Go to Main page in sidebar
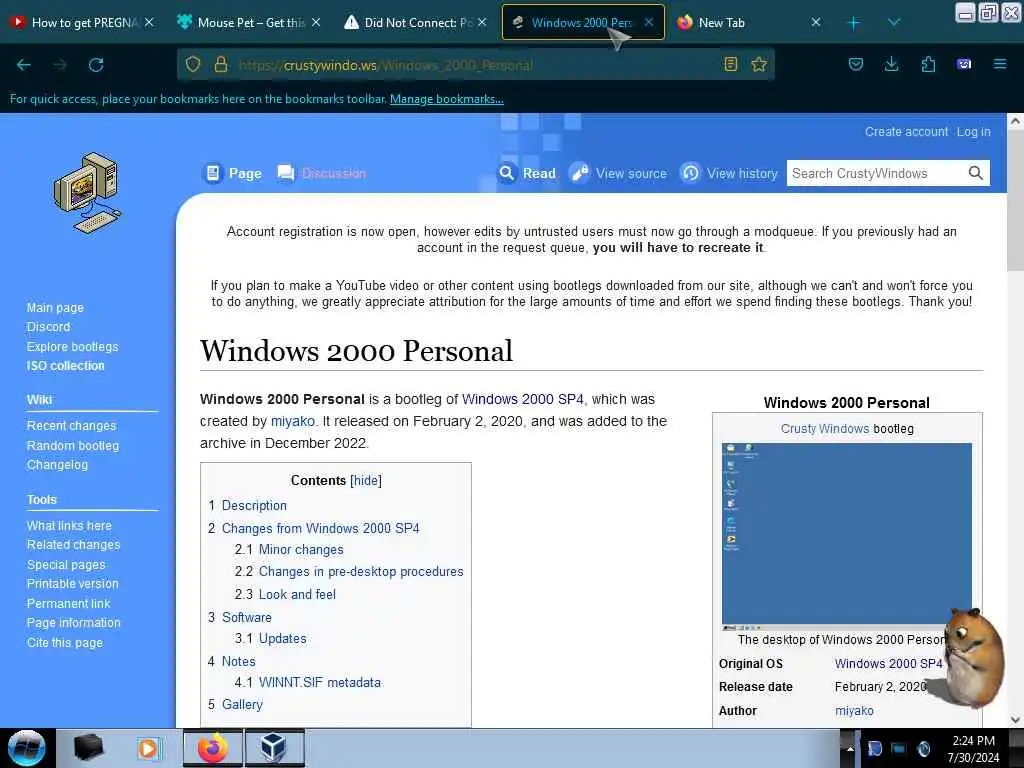The height and width of the screenshot is (768, 1024). tap(55, 308)
